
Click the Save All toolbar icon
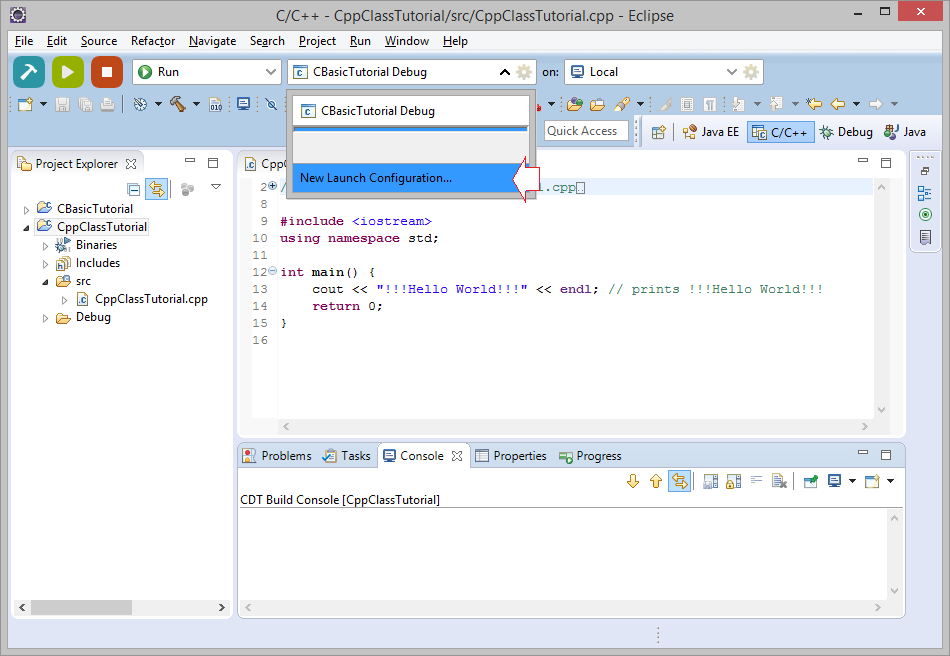coord(85,104)
